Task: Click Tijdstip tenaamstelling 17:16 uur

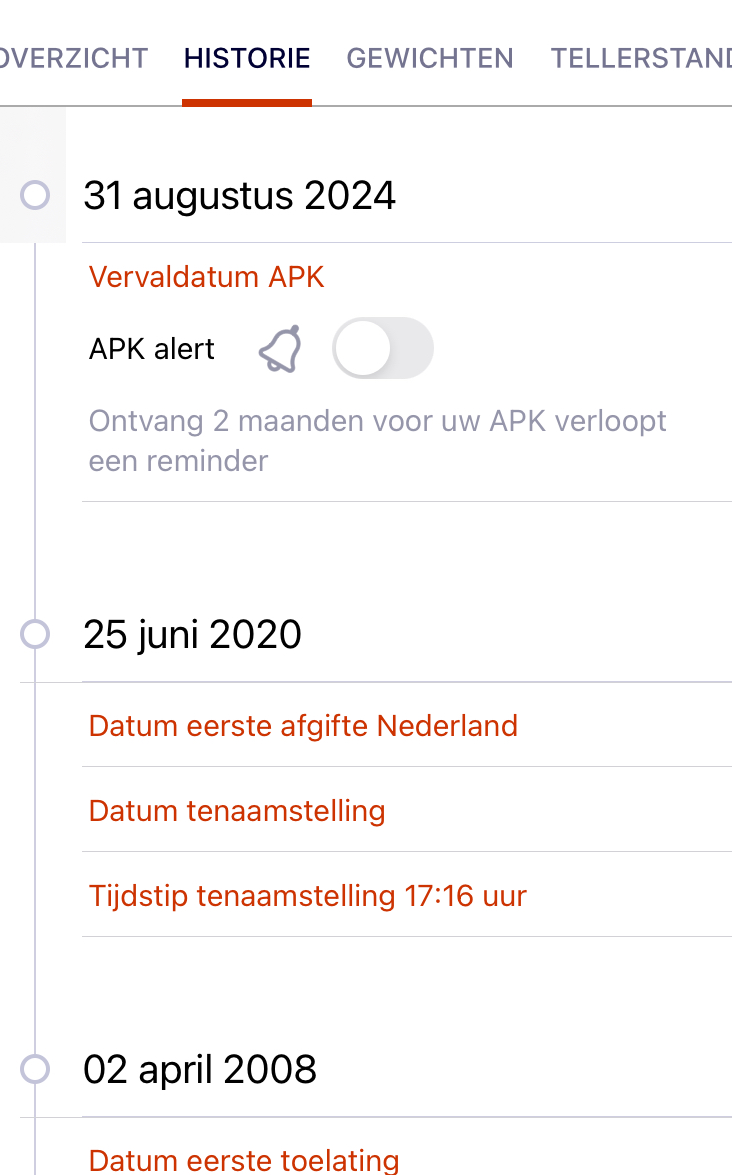Action: coord(307,895)
